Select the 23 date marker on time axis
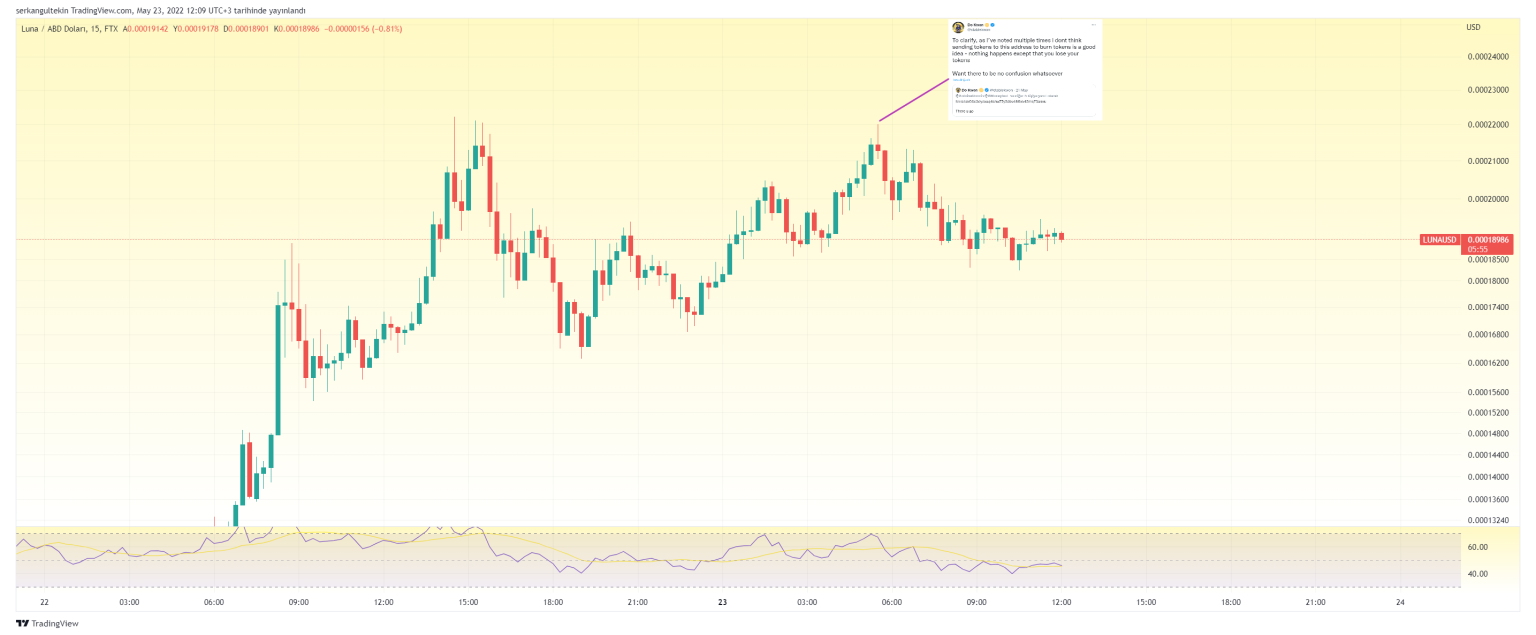Image resolution: width=1536 pixels, height=635 pixels. point(722,602)
